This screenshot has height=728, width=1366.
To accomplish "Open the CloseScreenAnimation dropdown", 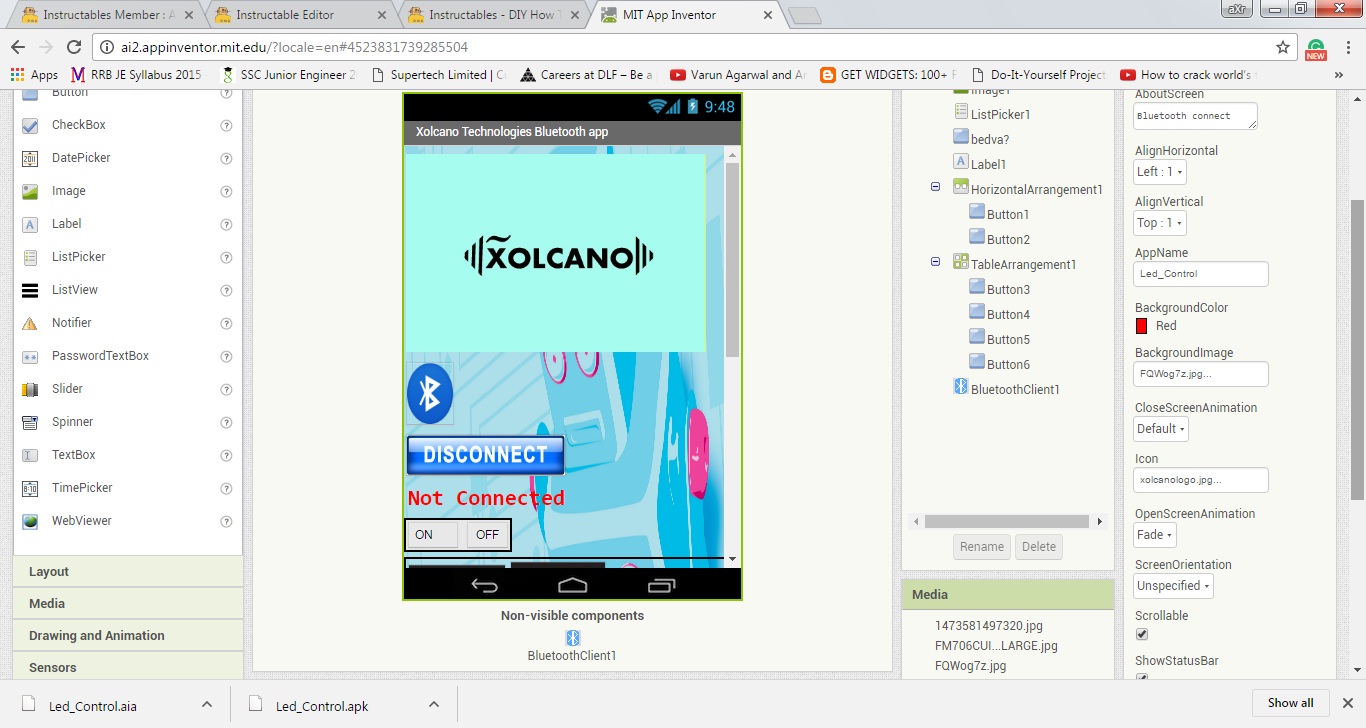I will tap(1161, 429).
